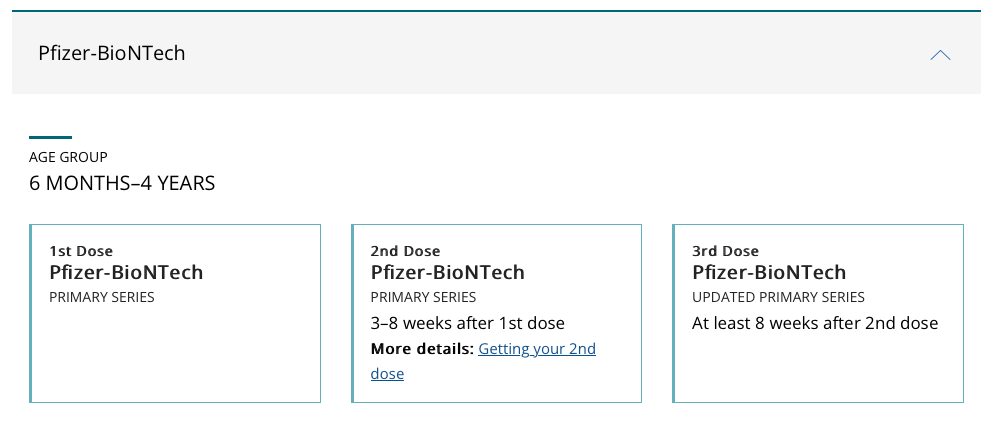Click PRIMARY SERIES text in 2nd Dose card
This screenshot has width=992, height=425.
(x=423, y=297)
